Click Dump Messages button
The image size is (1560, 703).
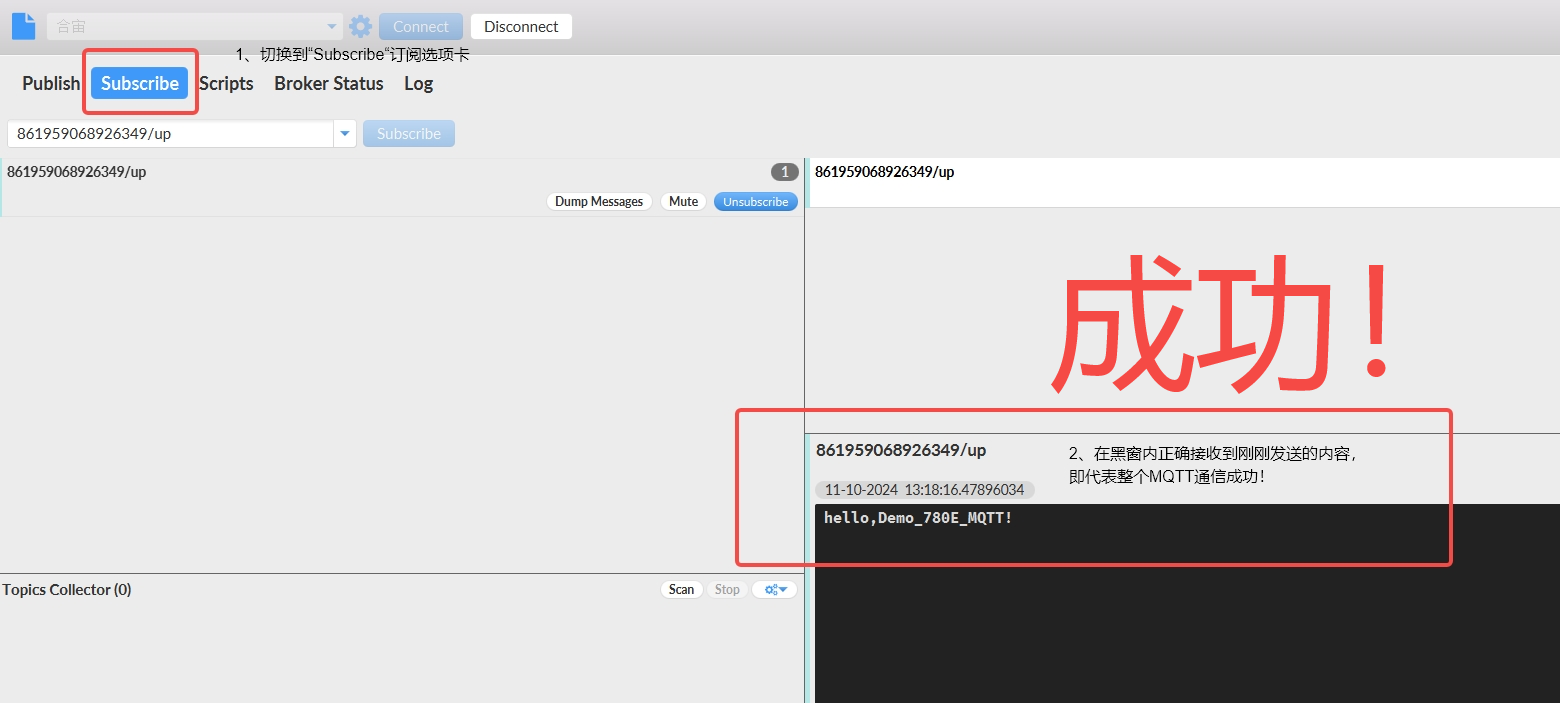599,201
